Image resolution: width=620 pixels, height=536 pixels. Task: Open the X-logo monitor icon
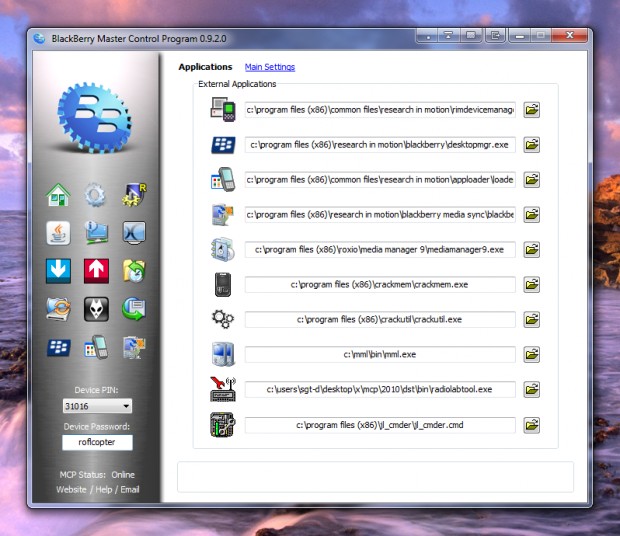coord(134,233)
